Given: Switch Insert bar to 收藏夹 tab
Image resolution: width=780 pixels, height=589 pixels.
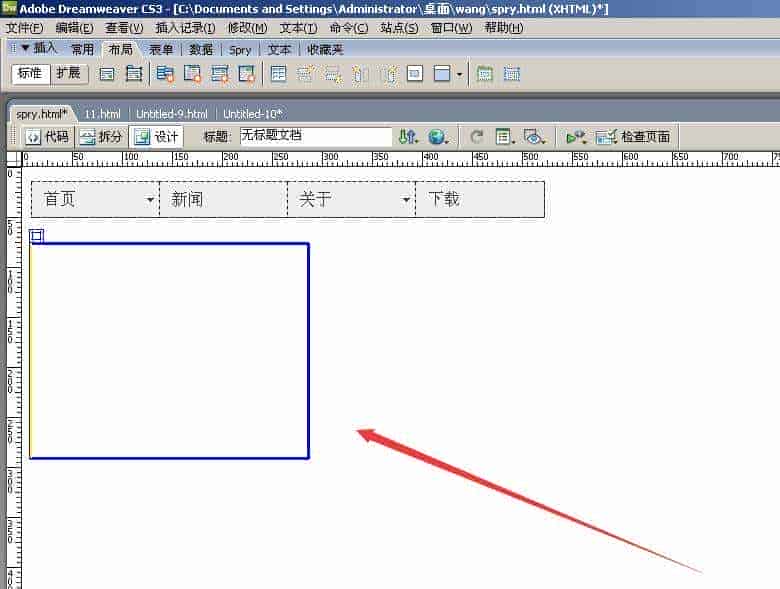Looking at the screenshot, I should (325, 50).
